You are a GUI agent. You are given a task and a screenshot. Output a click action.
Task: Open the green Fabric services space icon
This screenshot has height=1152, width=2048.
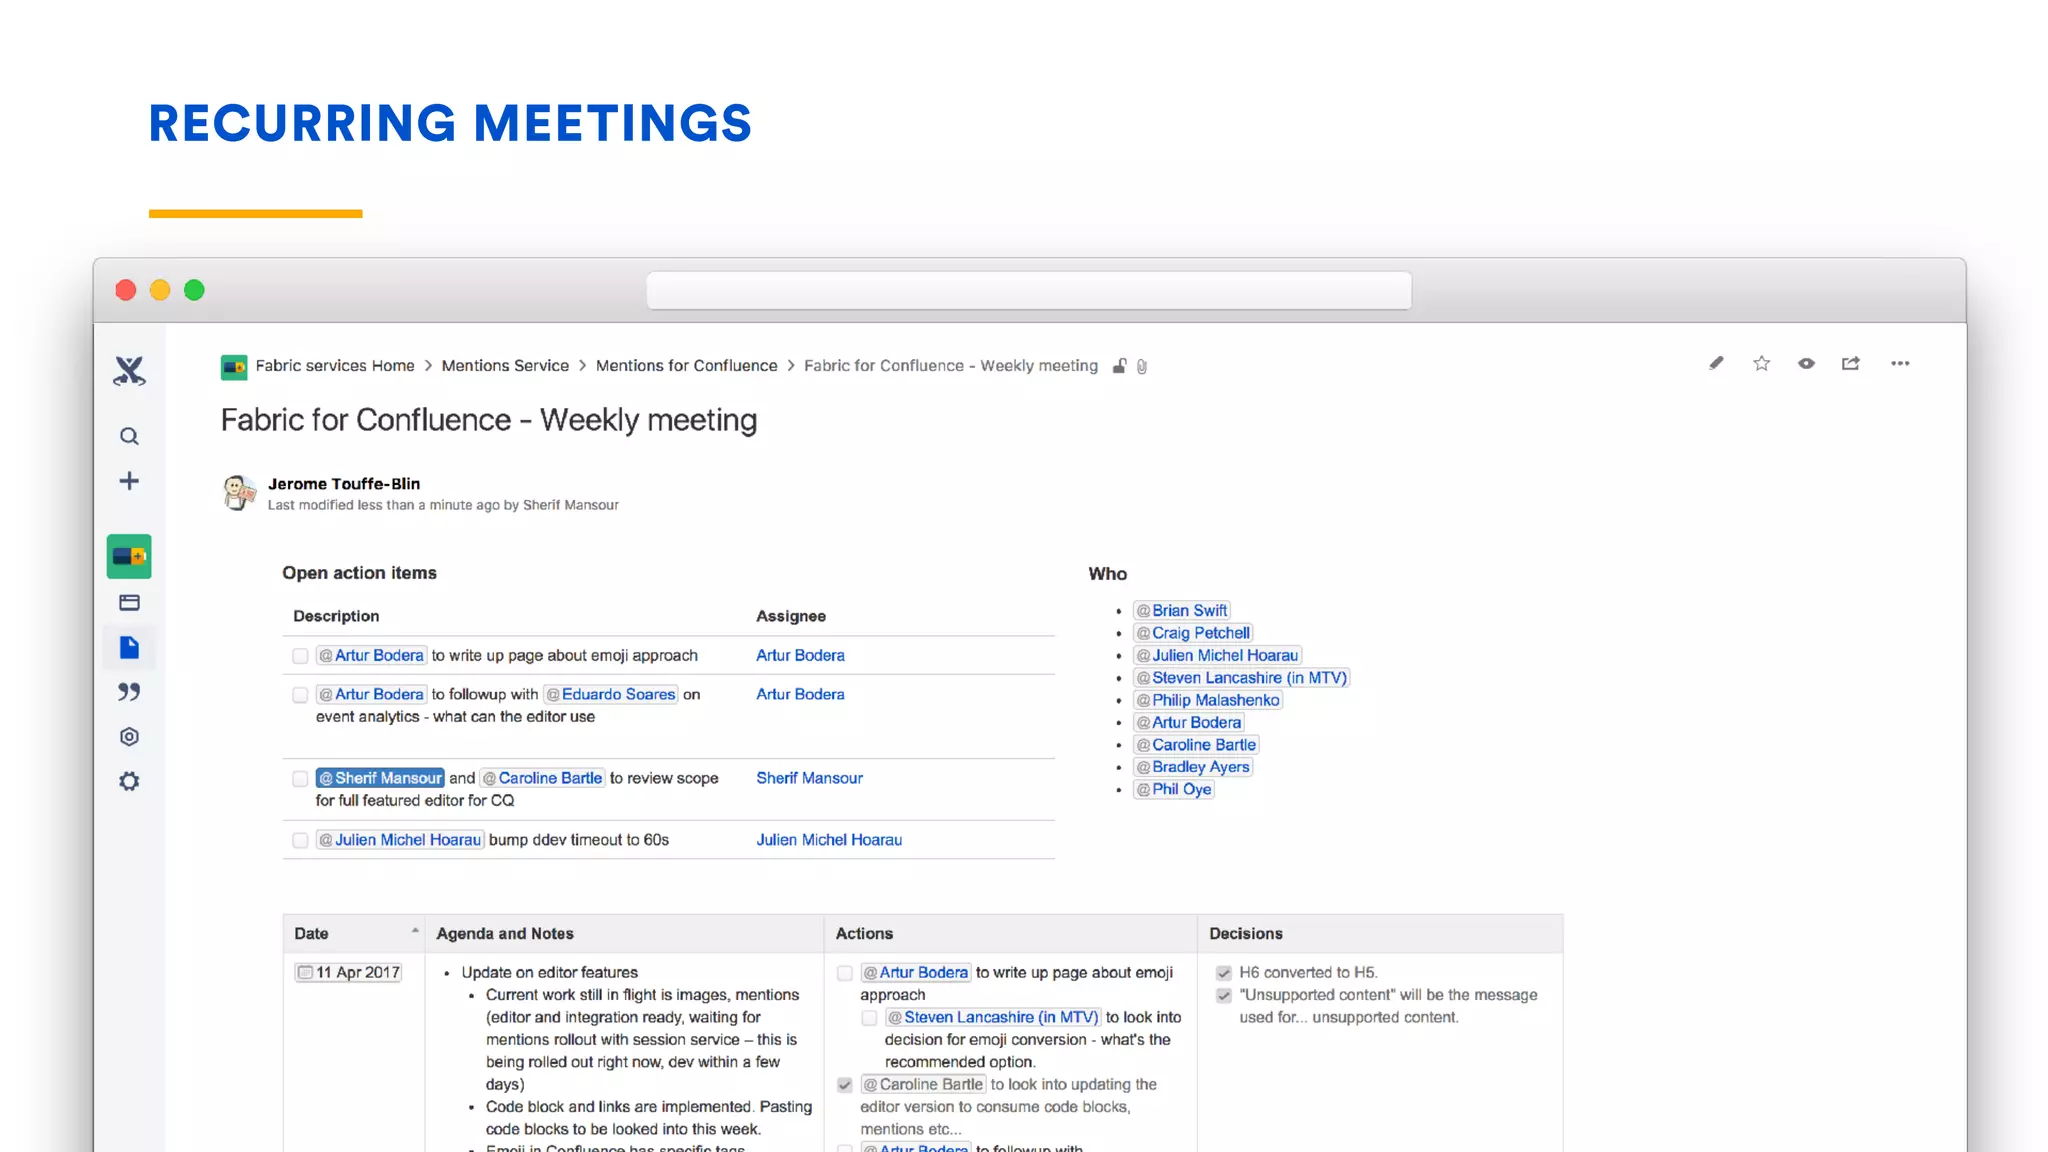click(129, 556)
